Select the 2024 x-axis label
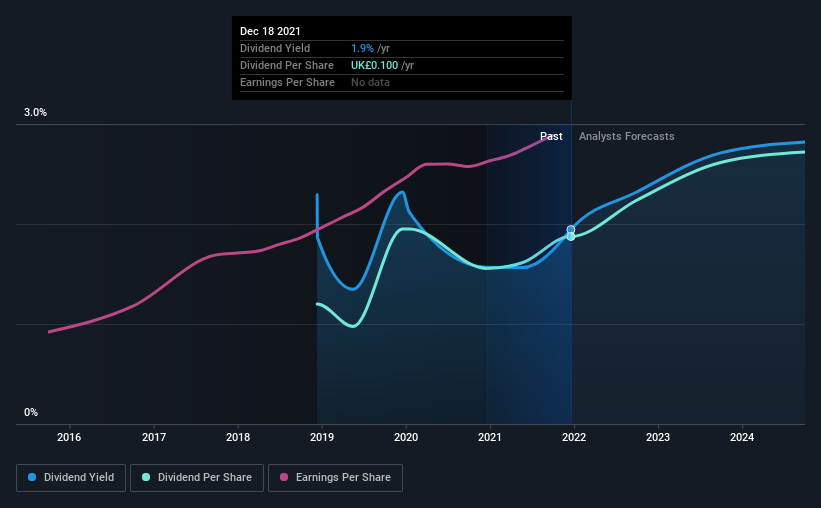This screenshot has width=821, height=508. click(742, 437)
